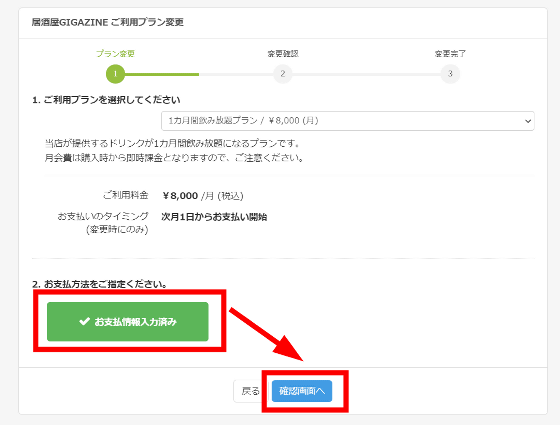Screen dimensions: 560x425
Task: Click the green お支払情報入力済み button
Action: (x=128, y=321)
